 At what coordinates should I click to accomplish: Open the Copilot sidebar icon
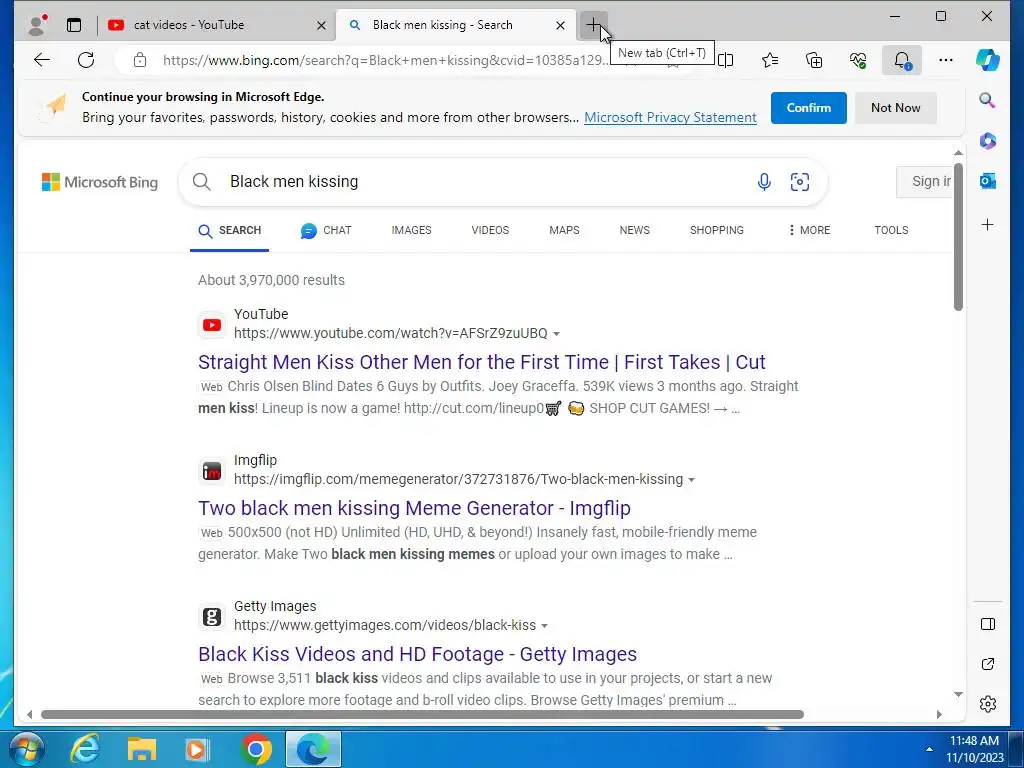click(987, 60)
